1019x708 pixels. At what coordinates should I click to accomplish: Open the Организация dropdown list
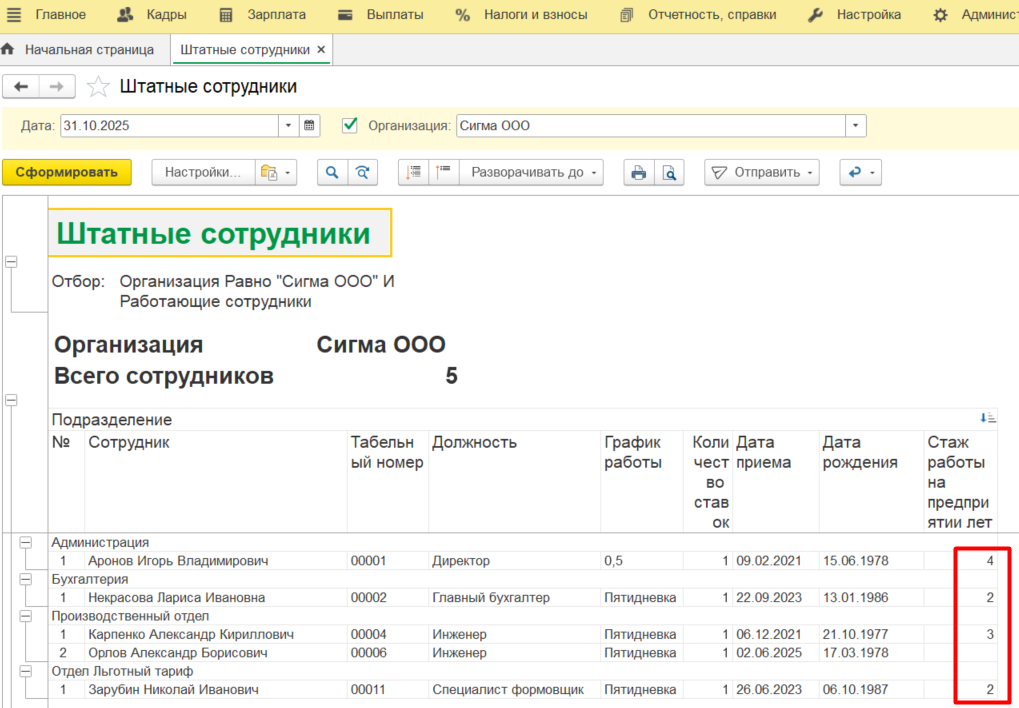[856, 126]
